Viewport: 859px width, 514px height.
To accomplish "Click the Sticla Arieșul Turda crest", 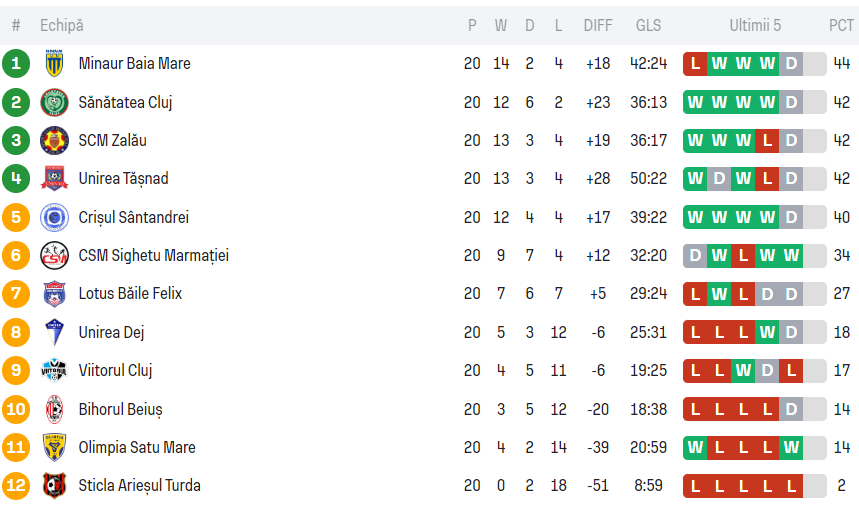I will click(54, 486).
